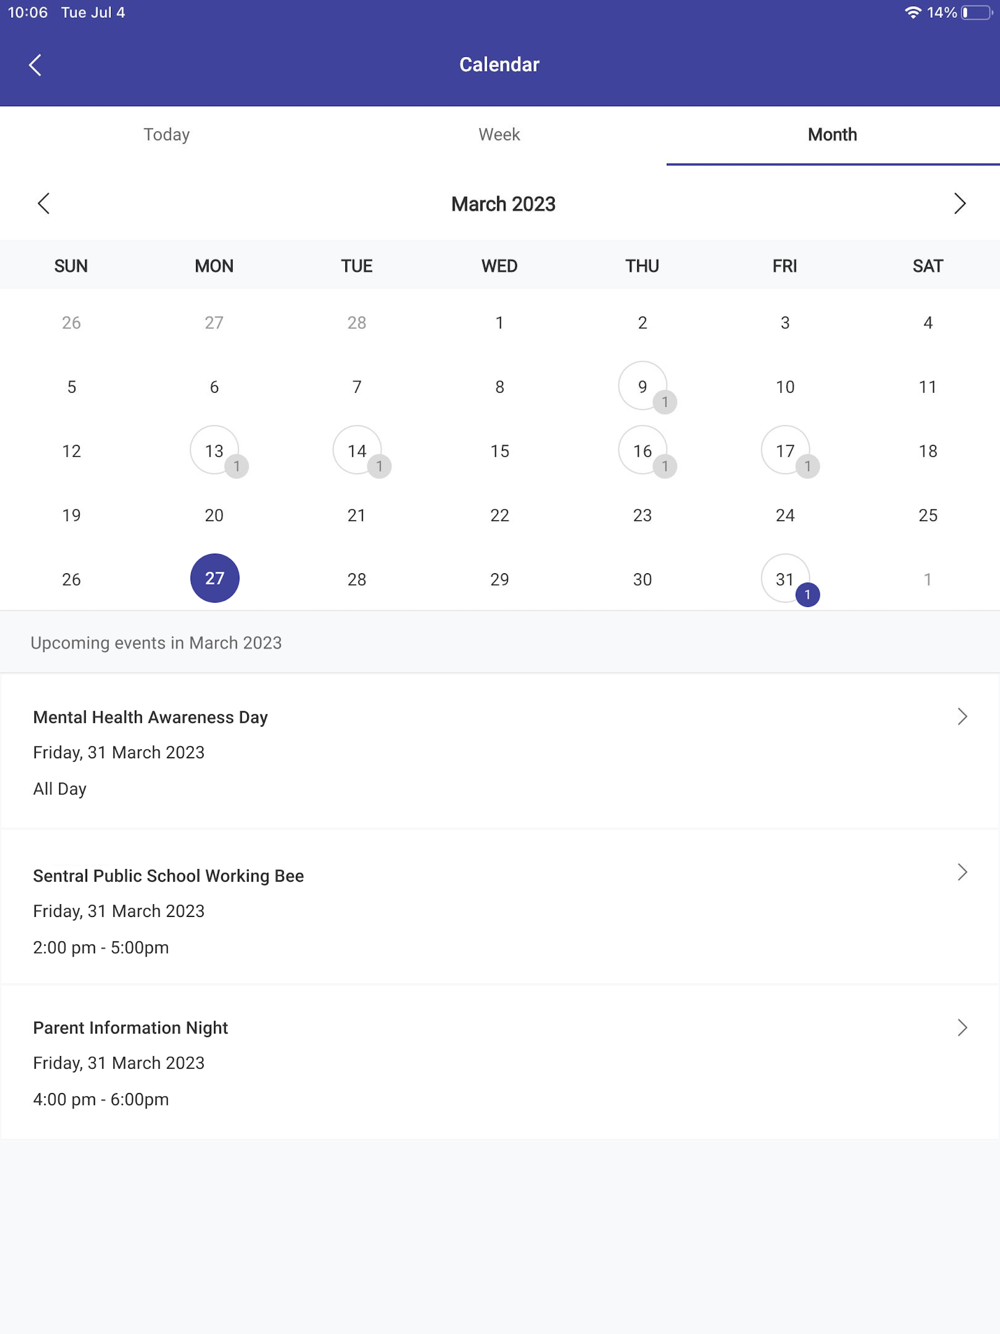
Task: Select the highlighted date 27
Action: coord(214,578)
